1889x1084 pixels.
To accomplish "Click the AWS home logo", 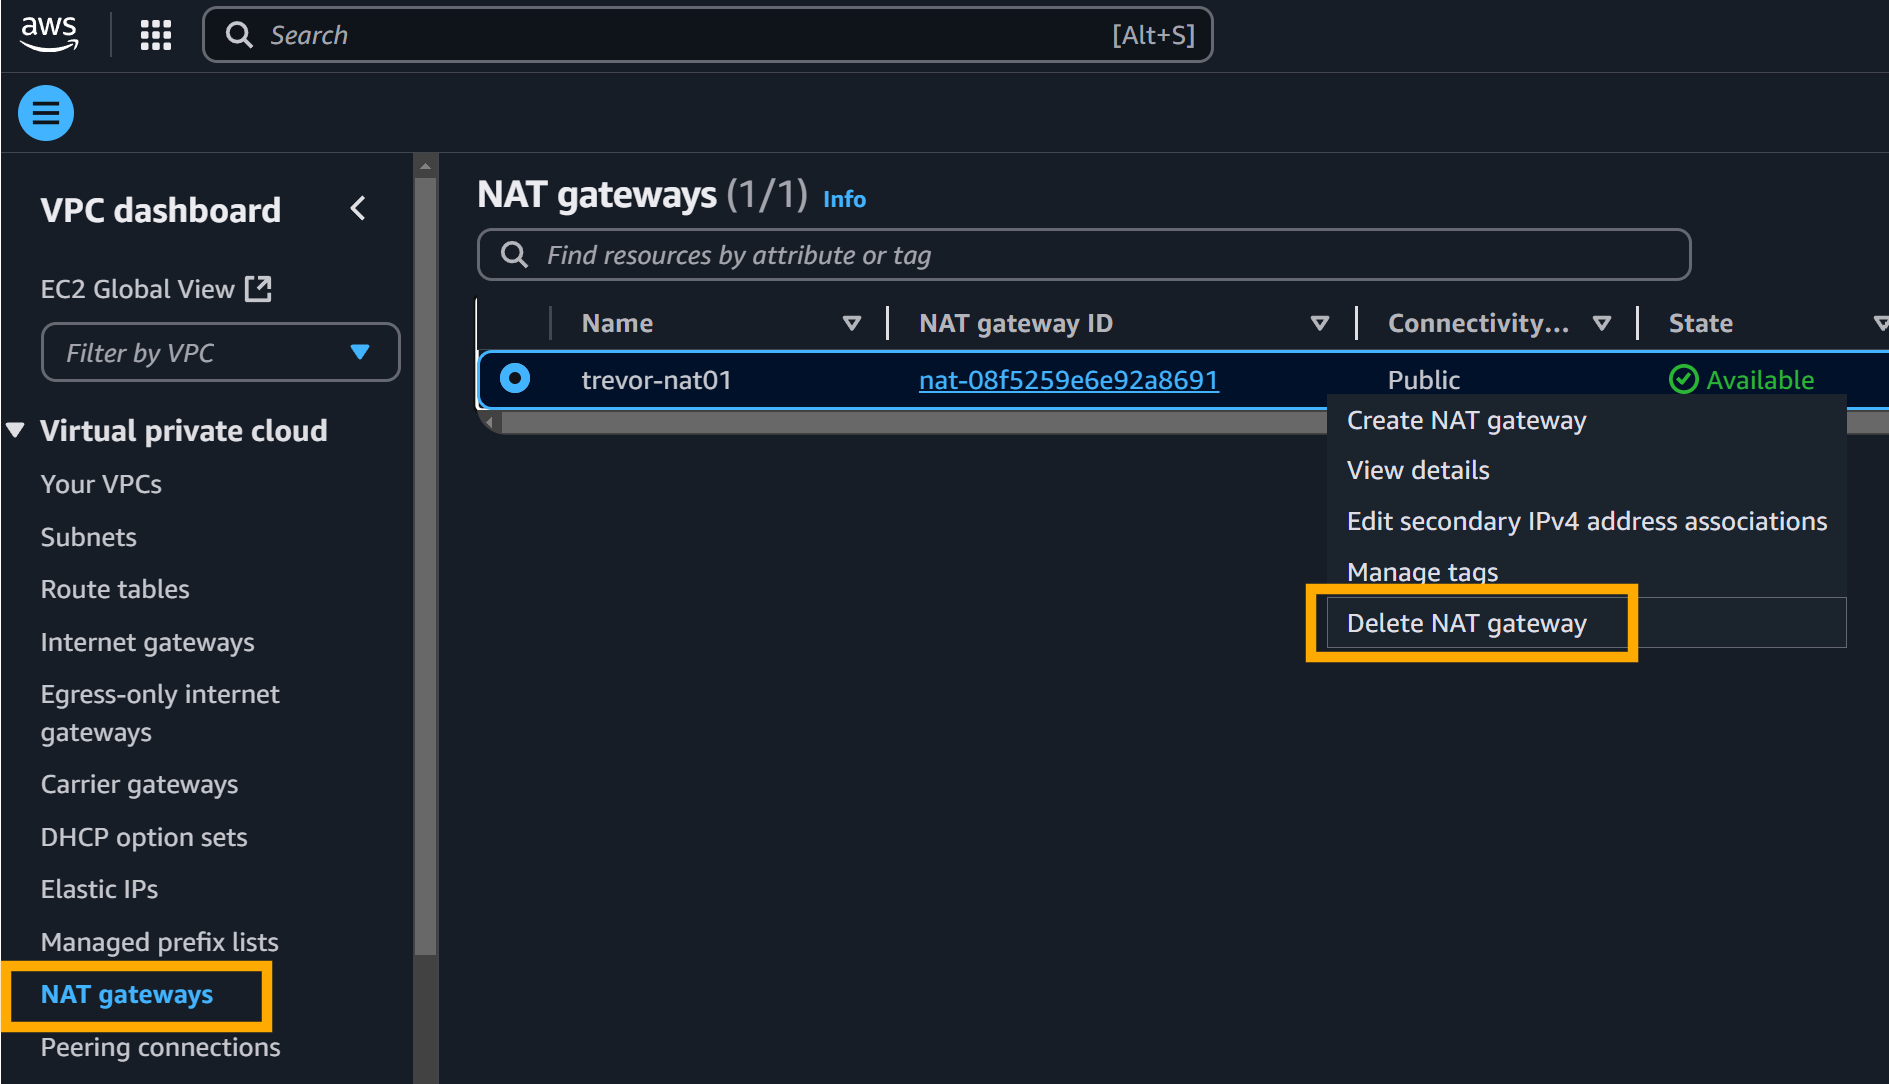I will 48,33.
